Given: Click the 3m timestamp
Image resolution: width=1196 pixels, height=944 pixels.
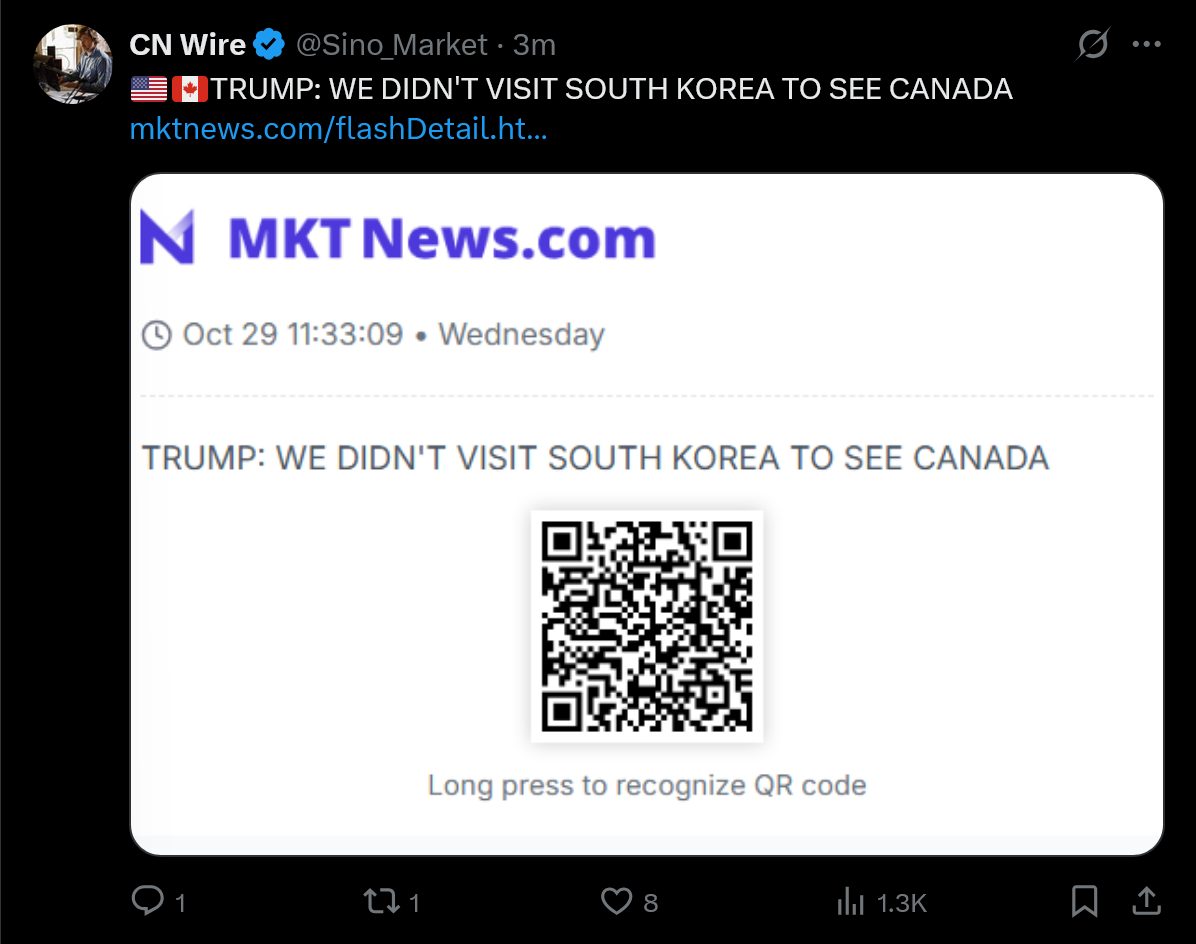Looking at the screenshot, I should click(534, 45).
